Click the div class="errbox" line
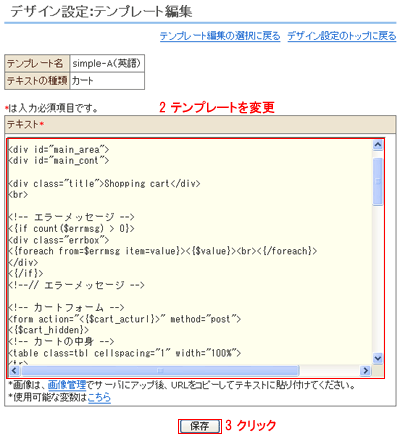This screenshot has width=400, height=447. point(59,240)
